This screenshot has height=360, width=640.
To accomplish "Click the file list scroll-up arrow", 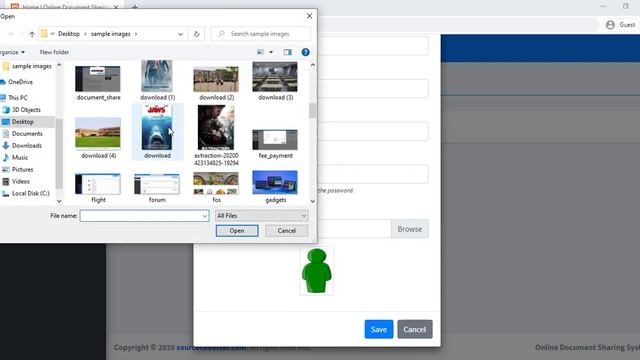I will [x=313, y=65].
